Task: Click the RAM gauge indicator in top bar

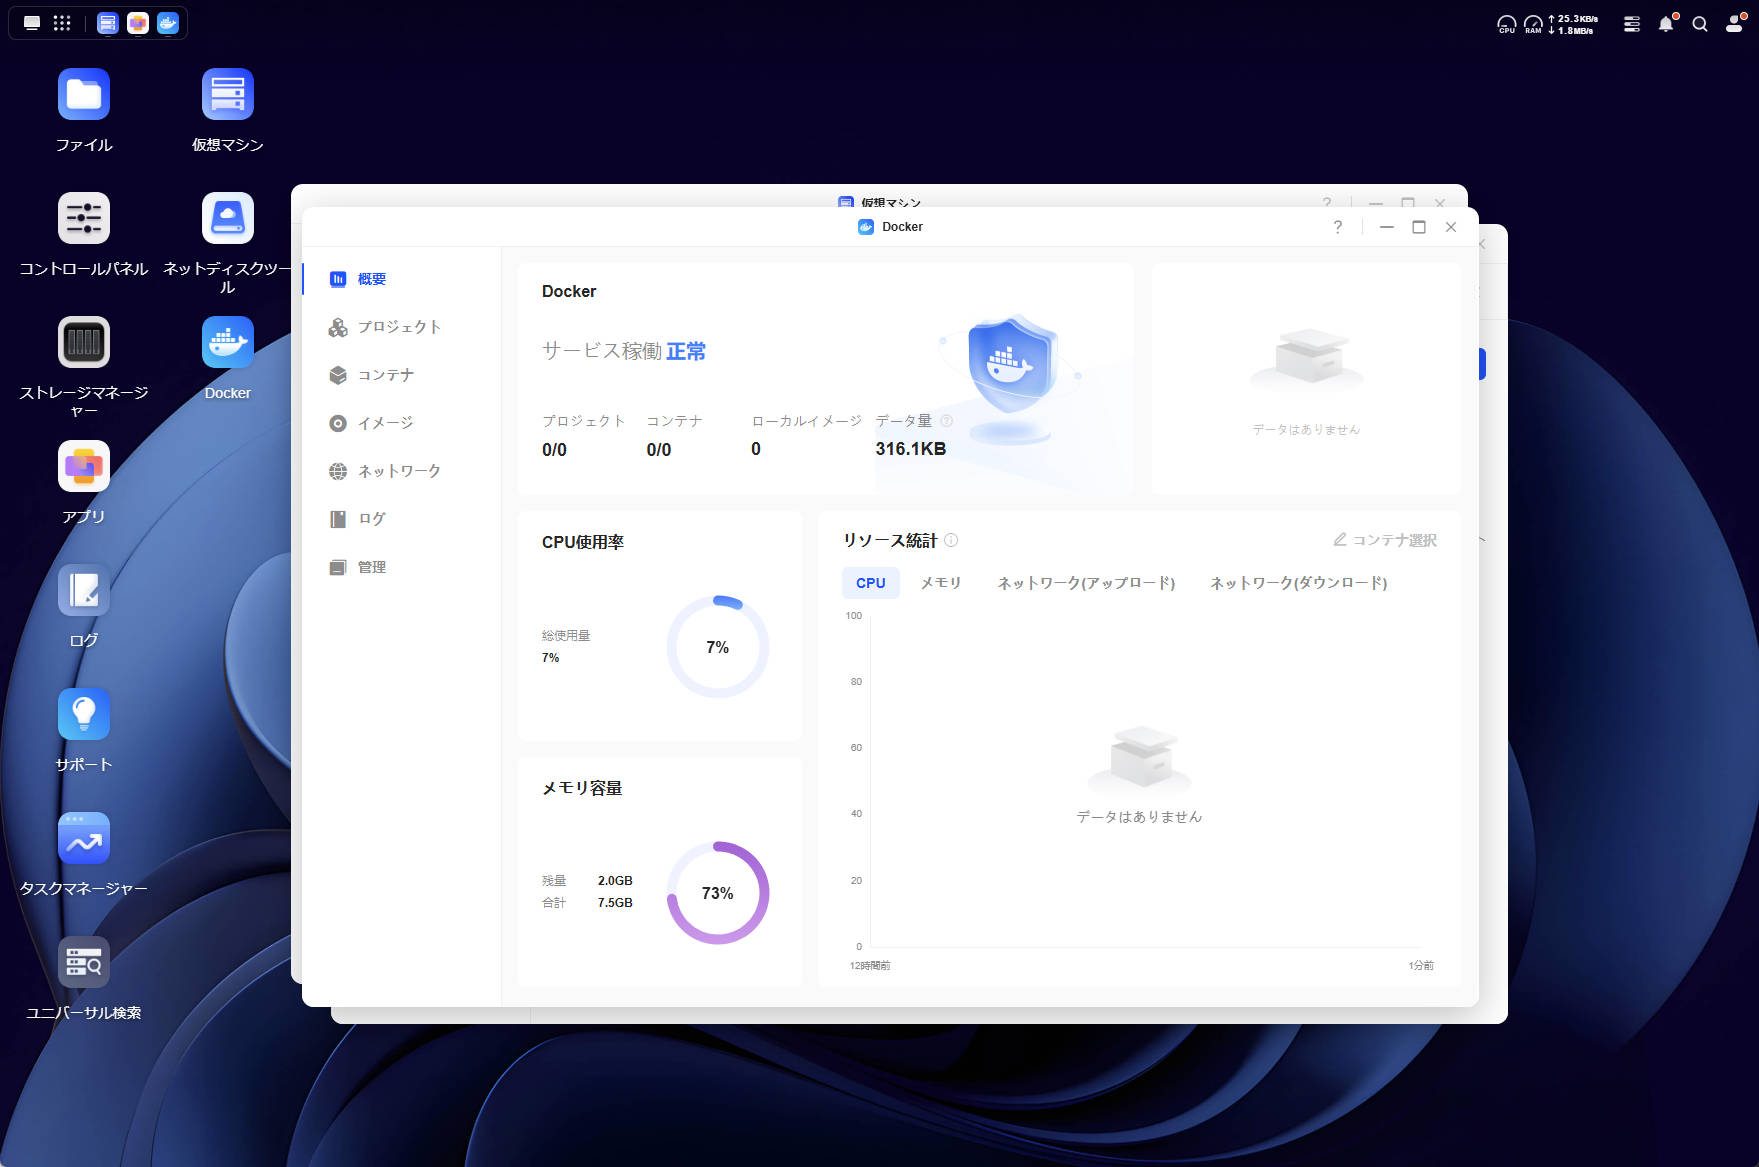Action: point(1533,24)
